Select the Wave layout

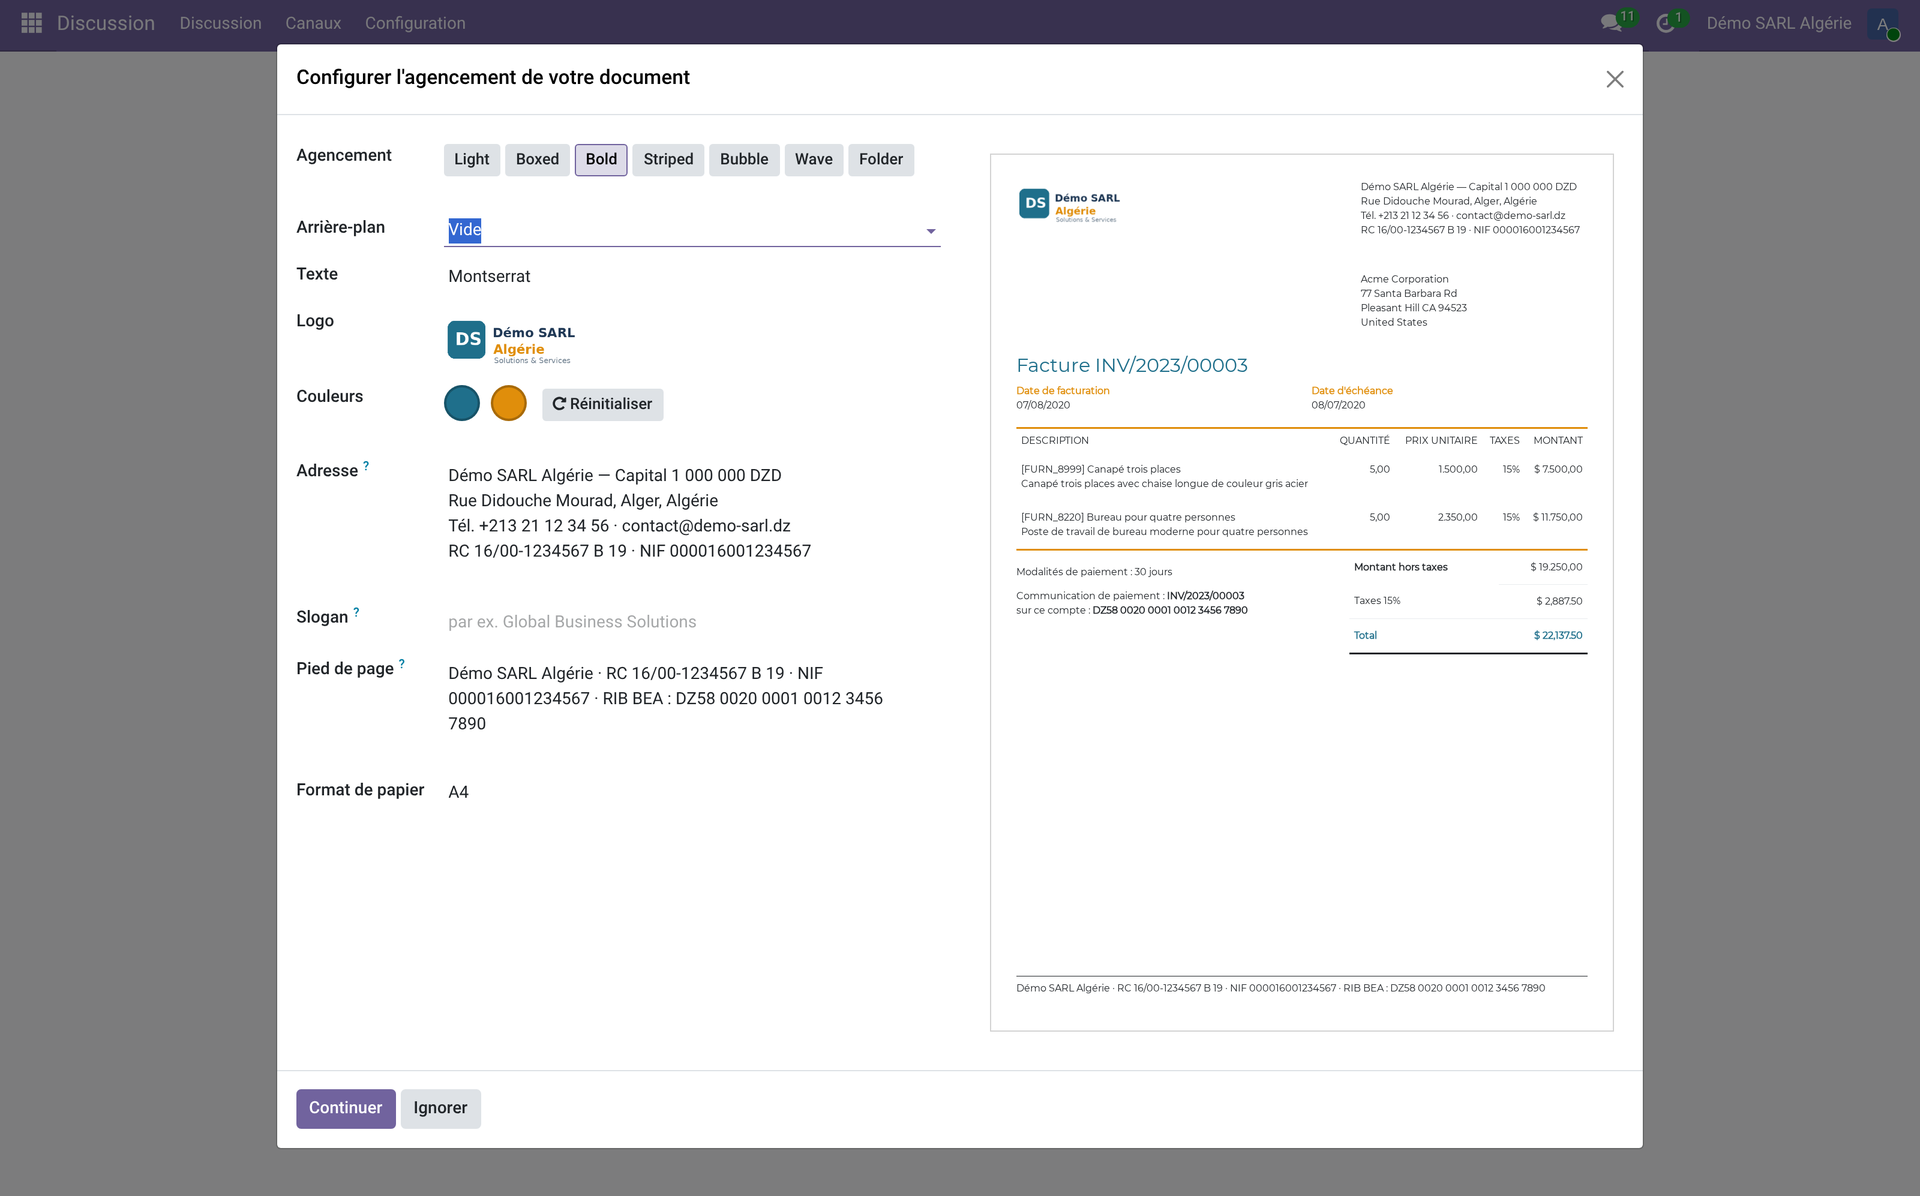pos(813,160)
